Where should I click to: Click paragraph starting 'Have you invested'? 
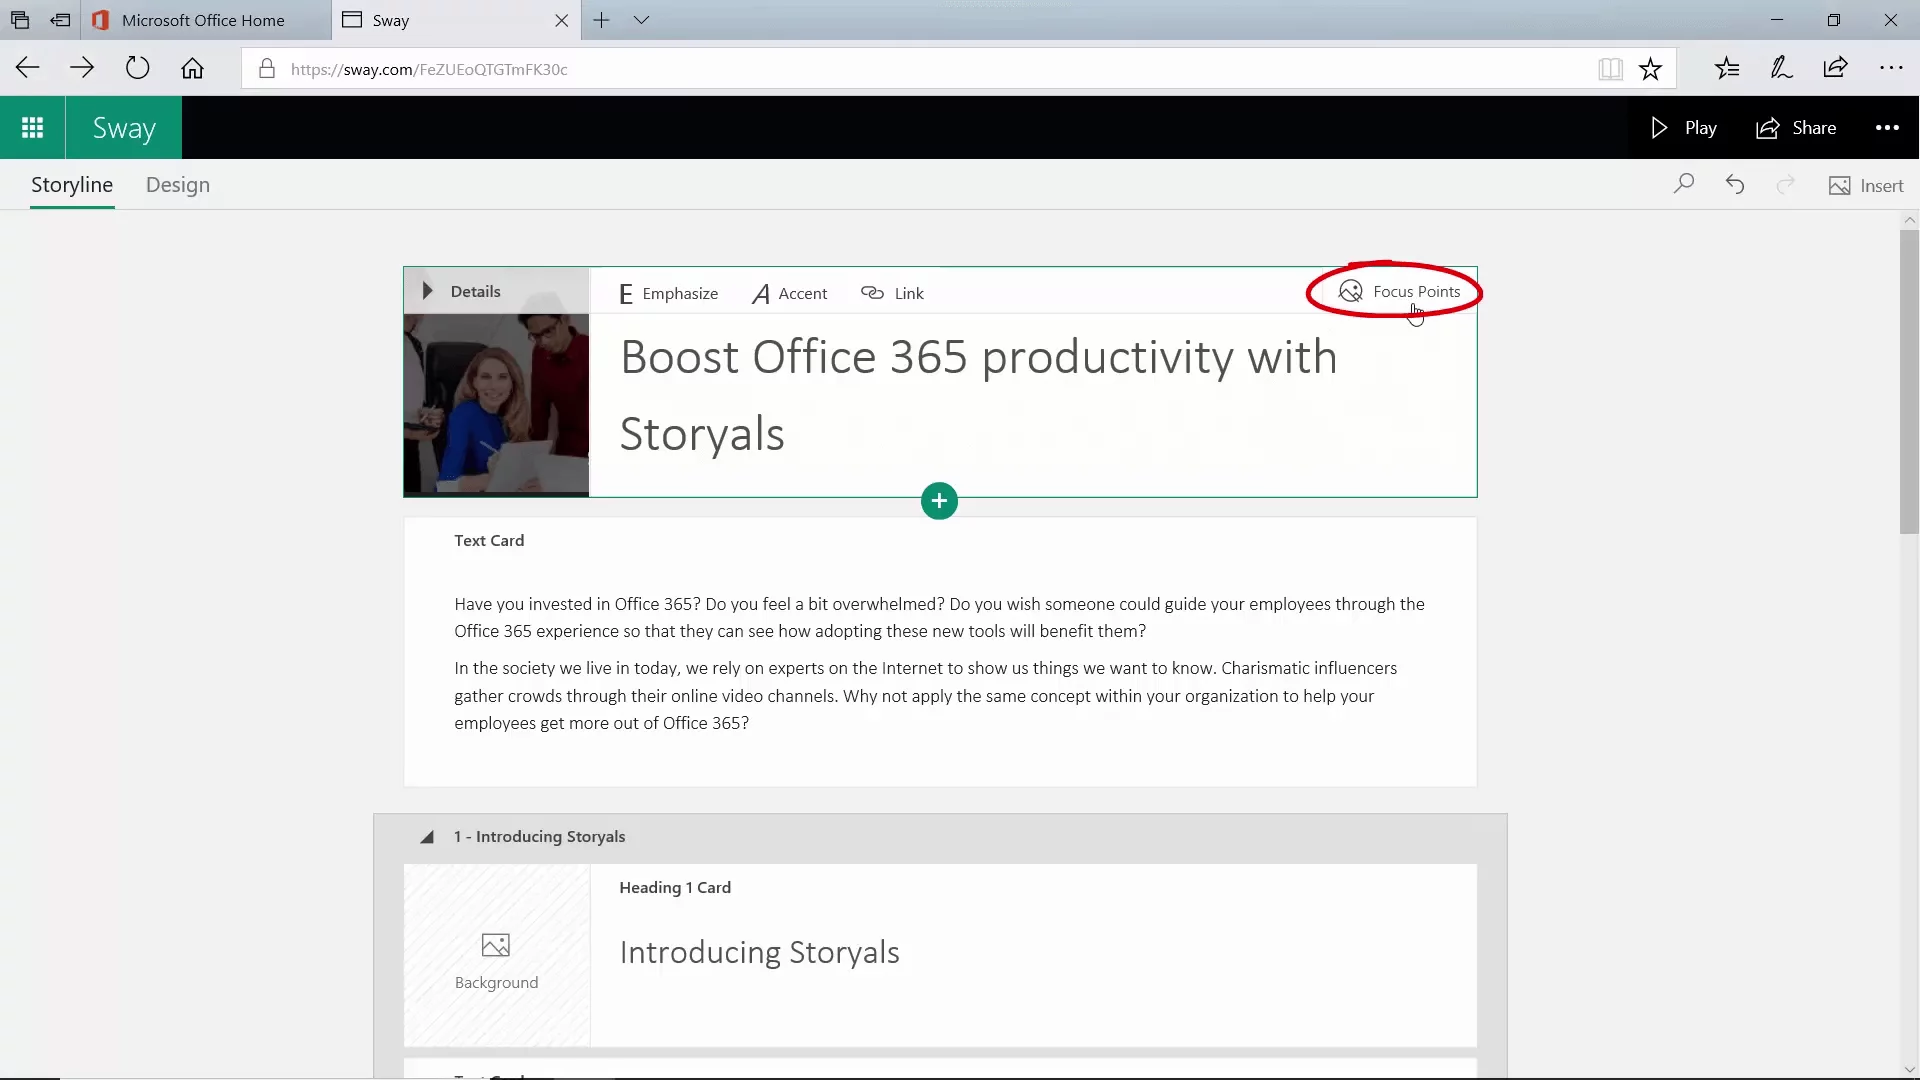click(x=939, y=617)
